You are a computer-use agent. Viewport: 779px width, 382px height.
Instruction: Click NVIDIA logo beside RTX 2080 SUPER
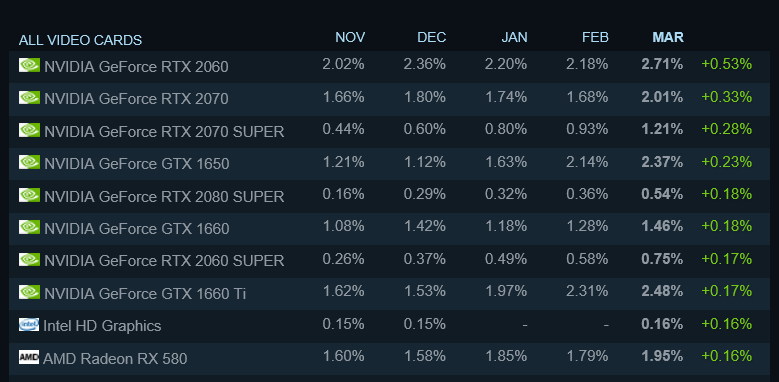click(29, 195)
